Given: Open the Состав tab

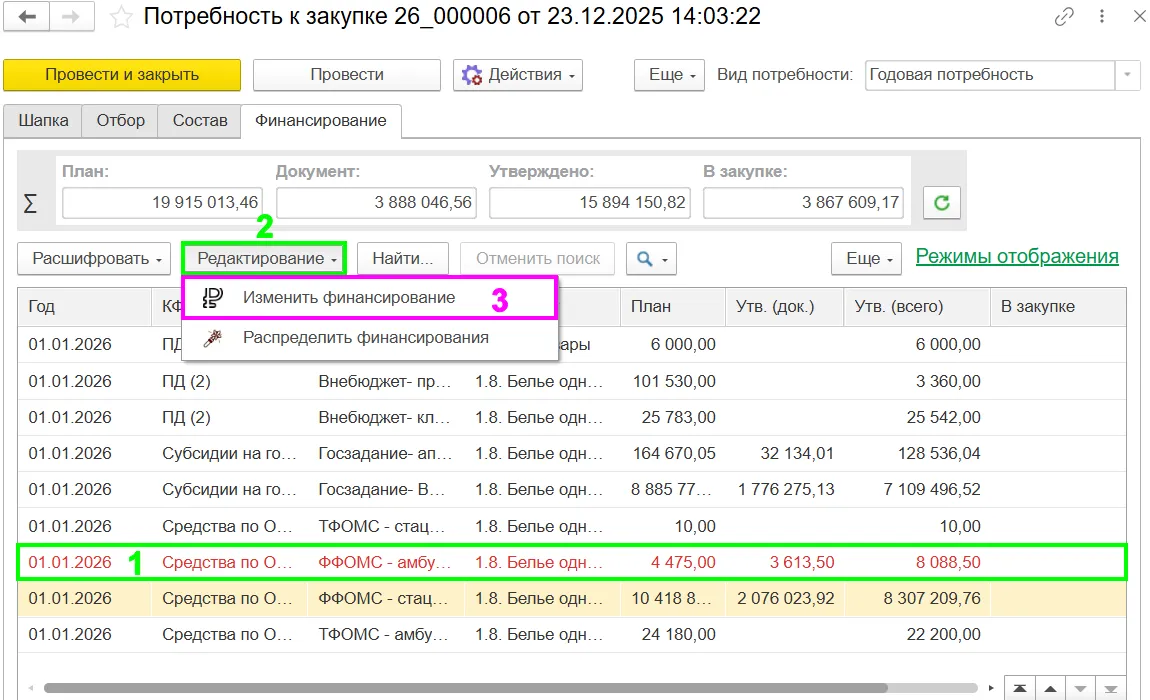Looking at the screenshot, I should click(x=199, y=121).
